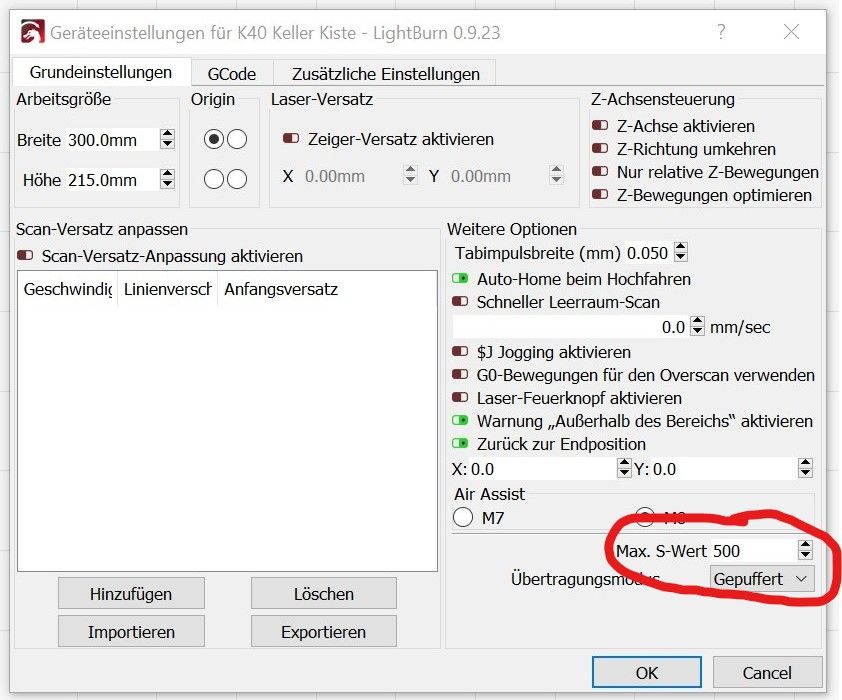Click the Anfangsversatz column header

pos(281,289)
